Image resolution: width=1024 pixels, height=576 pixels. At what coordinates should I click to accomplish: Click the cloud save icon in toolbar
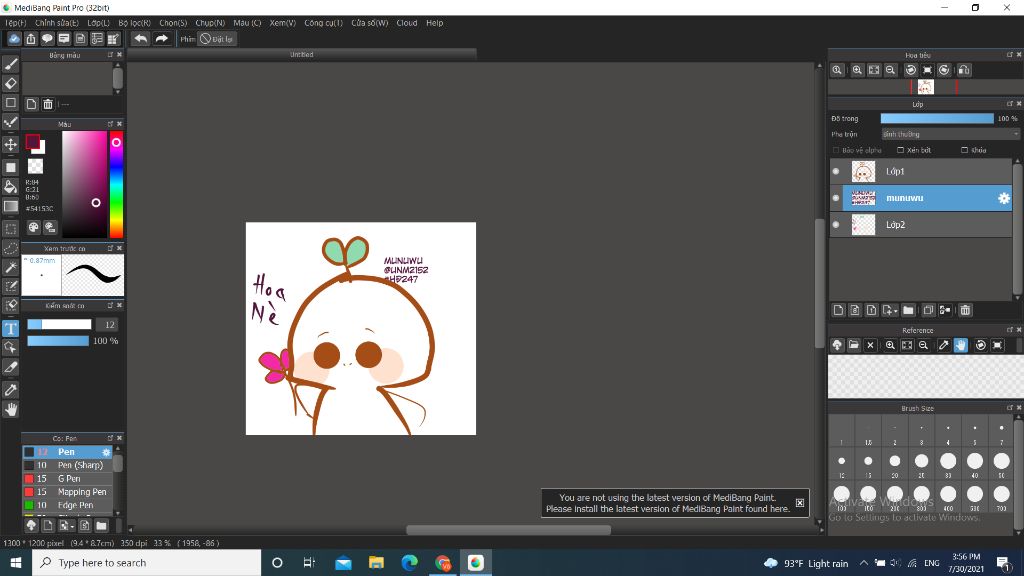[x=14, y=39]
